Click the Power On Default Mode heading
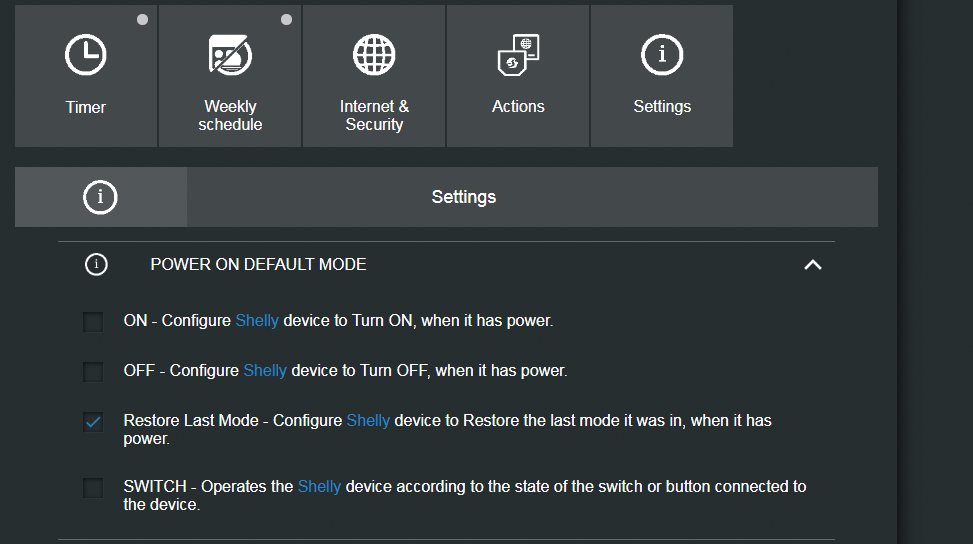The height and width of the screenshot is (544, 973). coord(258,264)
